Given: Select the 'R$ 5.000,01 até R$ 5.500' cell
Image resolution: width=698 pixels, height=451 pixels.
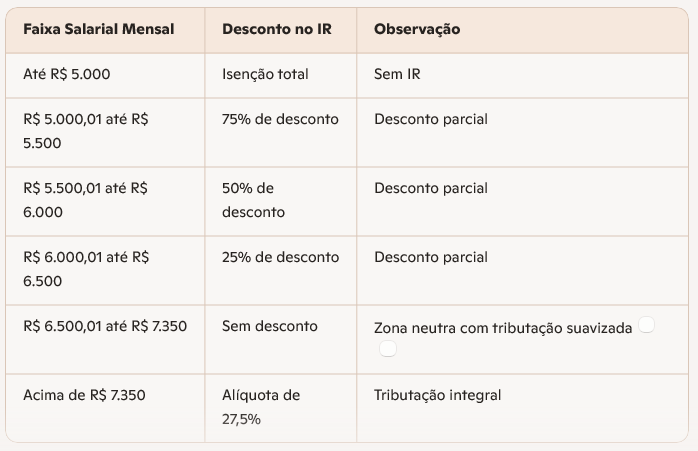Looking at the screenshot, I should (x=85, y=131).
